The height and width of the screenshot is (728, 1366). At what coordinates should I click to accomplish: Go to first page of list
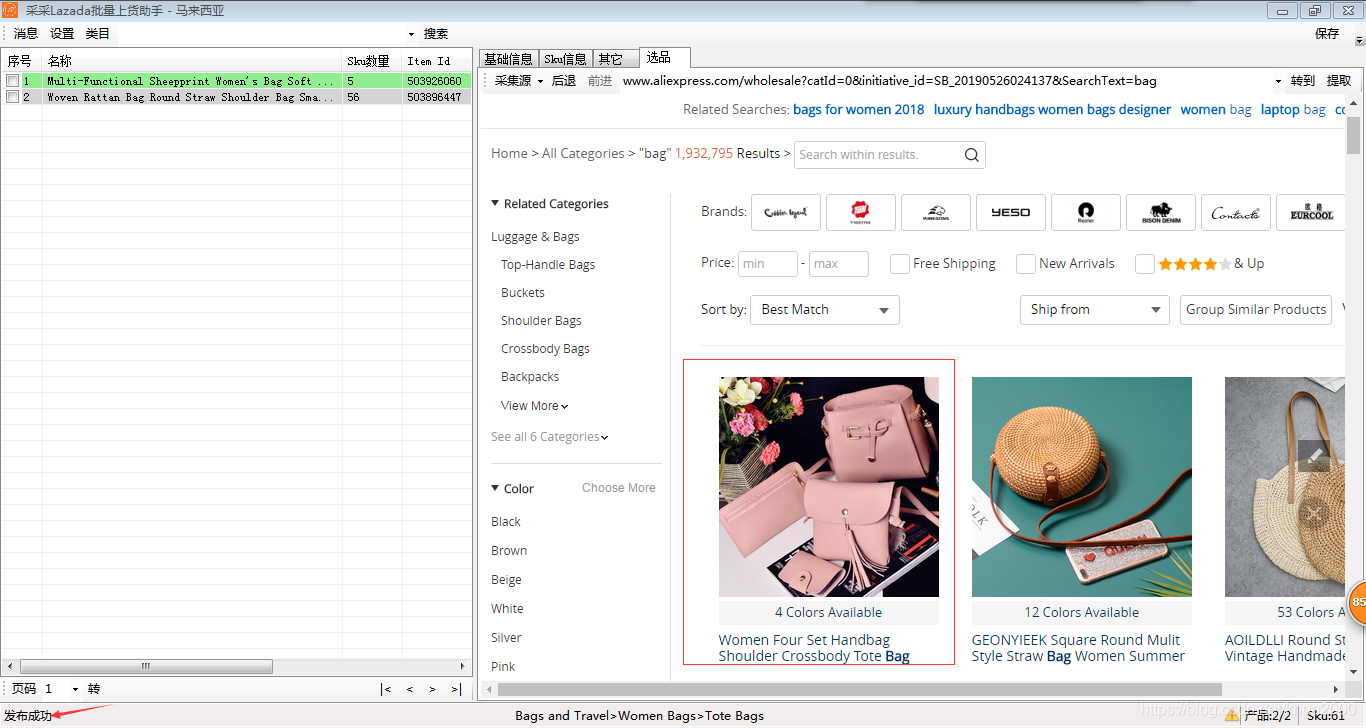point(386,689)
